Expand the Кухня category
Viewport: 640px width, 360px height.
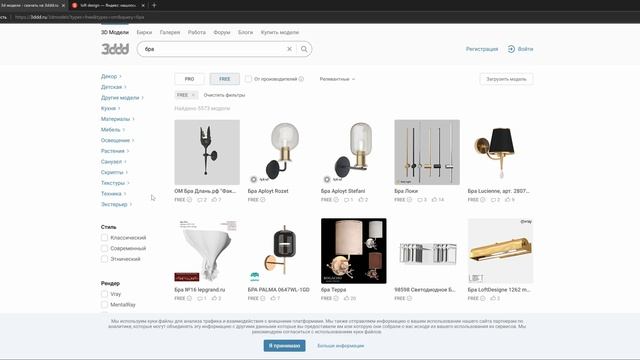(x=110, y=108)
